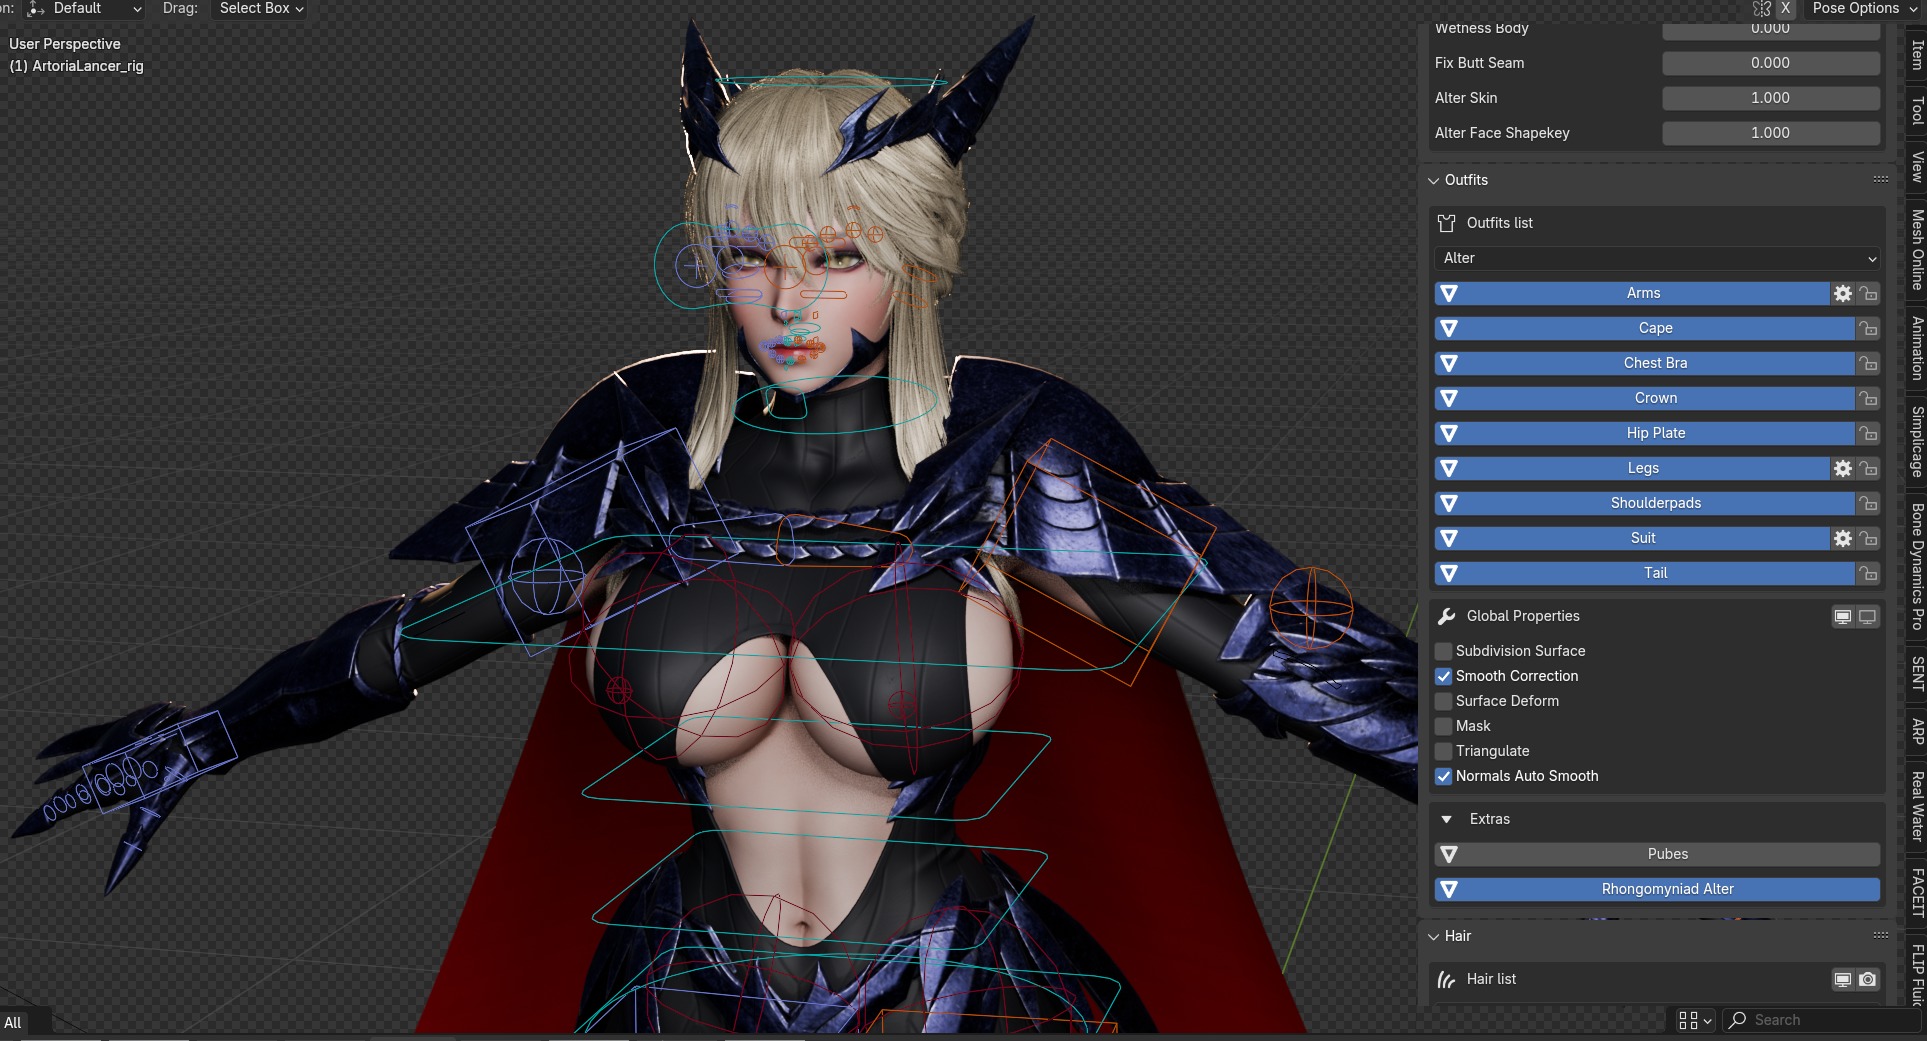Switch to the ARP sidebar tab
The width and height of the screenshot is (1927, 1041).
tap(1917, 732)
